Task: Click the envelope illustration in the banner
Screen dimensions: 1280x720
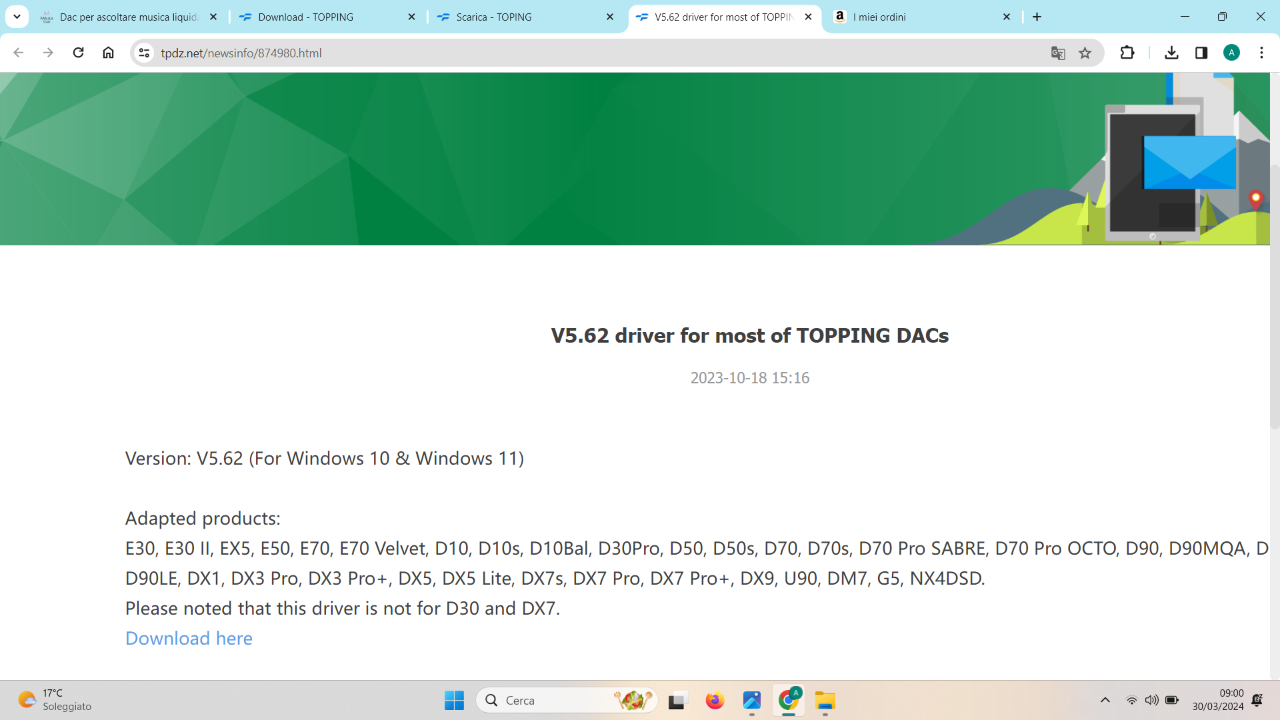Action: (x=1189, y=161)
